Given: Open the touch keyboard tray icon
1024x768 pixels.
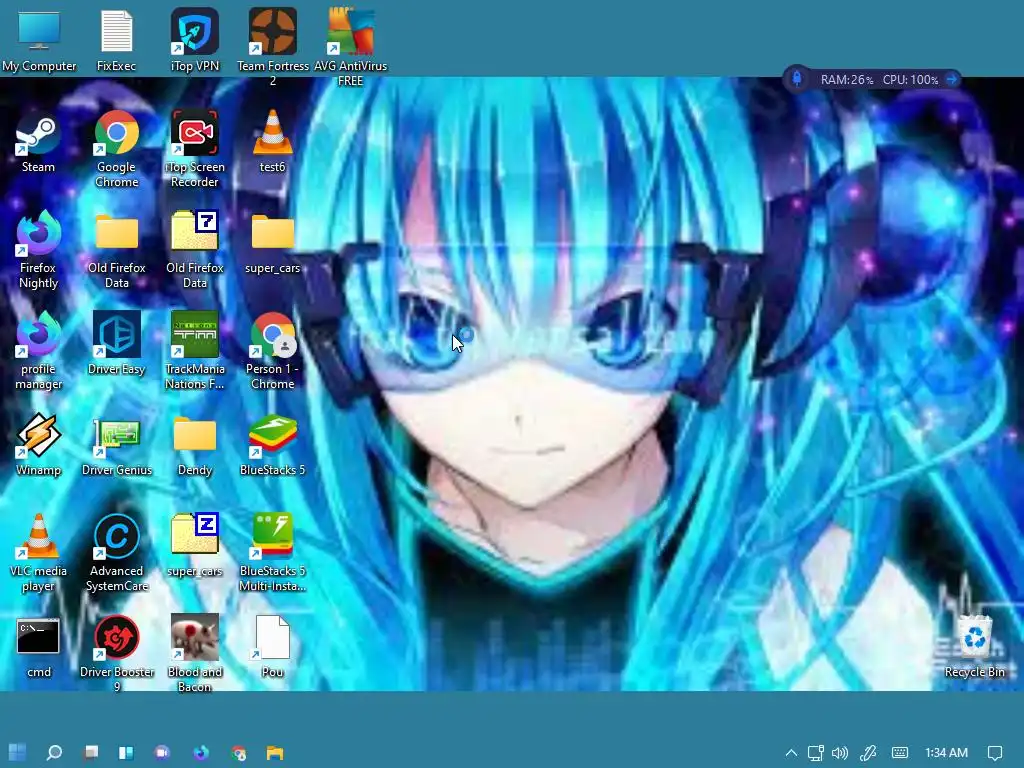Looking at the screenshot, I should pyautogui.click(x=900, y=753).
